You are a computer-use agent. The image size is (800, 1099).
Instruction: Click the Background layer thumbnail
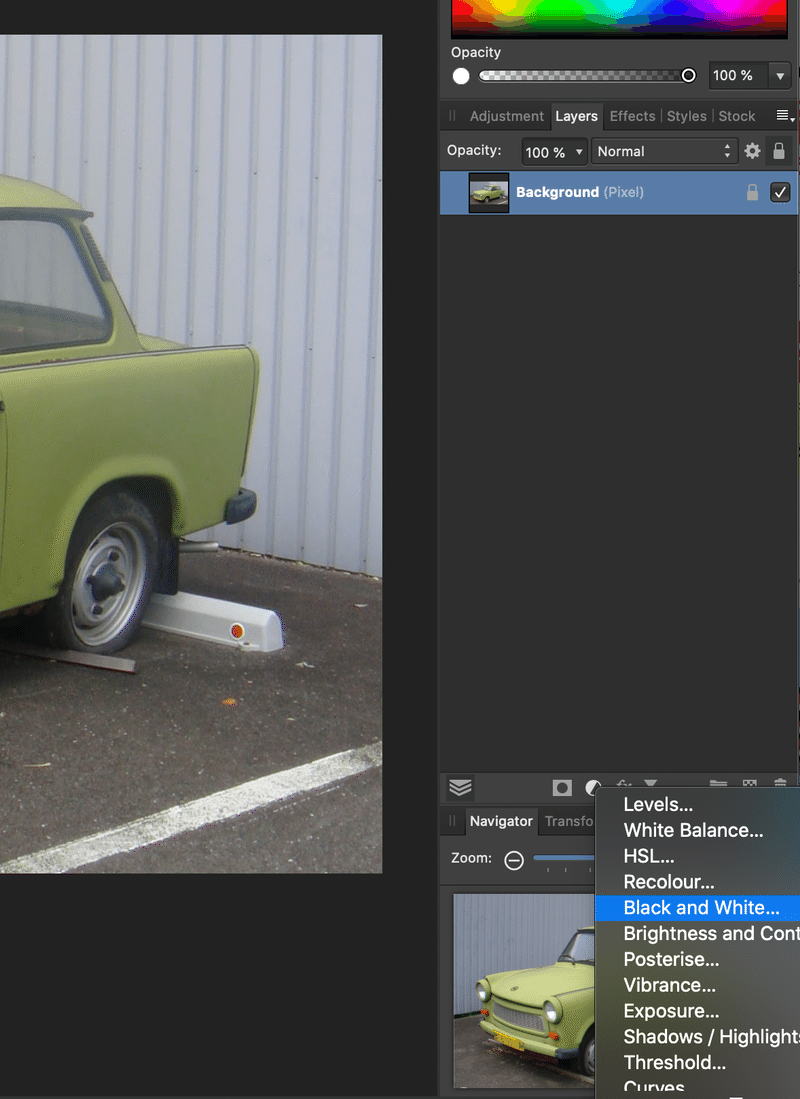(489, 193)
